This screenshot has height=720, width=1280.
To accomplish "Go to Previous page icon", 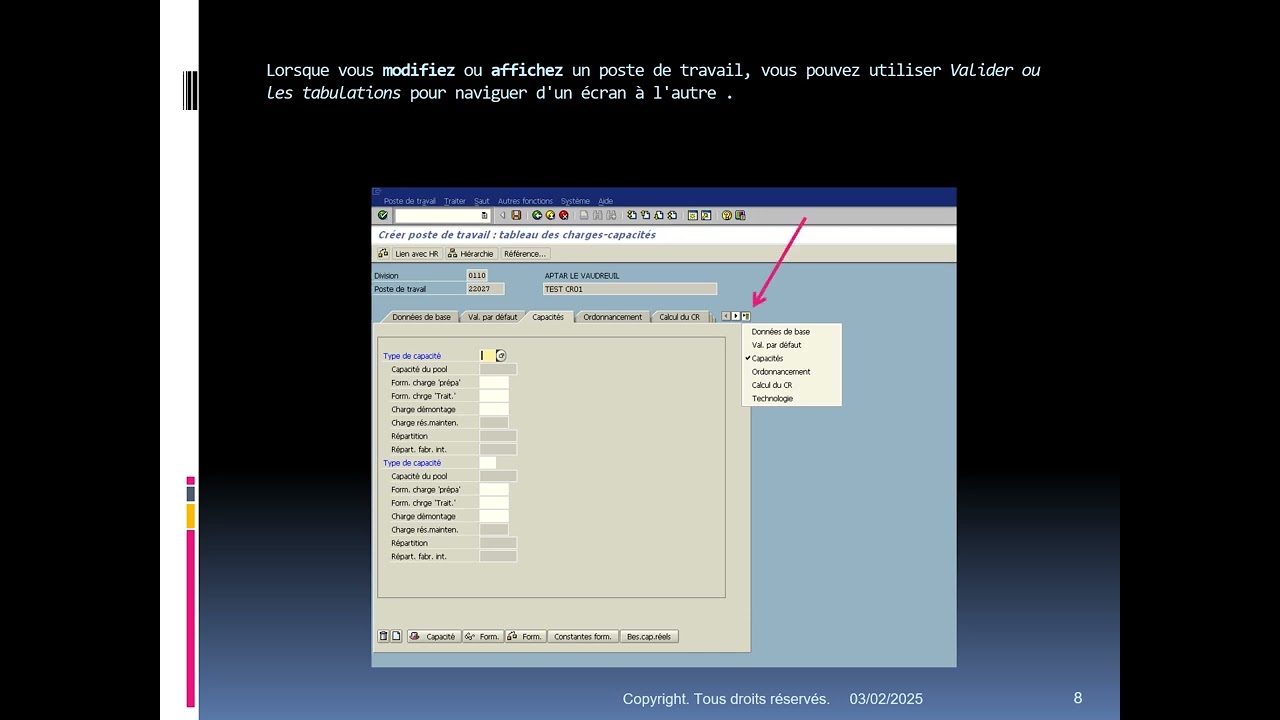I will (x=645, y=215).
